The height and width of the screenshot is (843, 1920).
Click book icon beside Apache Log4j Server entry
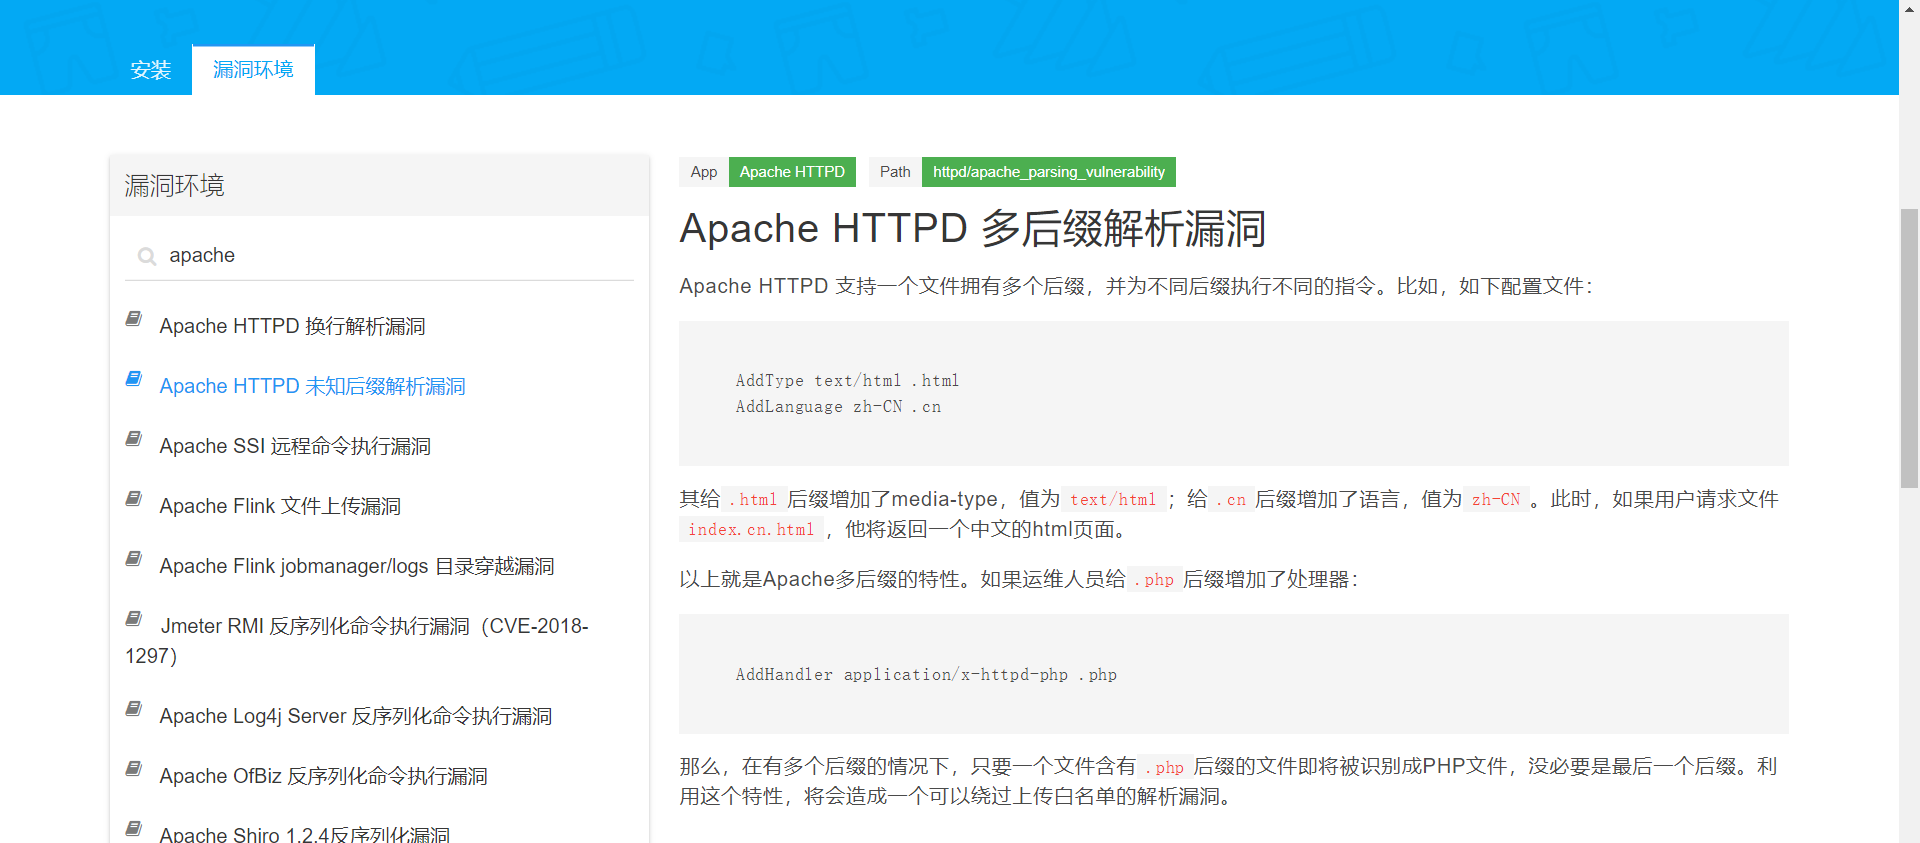click(x=133, y=709)
